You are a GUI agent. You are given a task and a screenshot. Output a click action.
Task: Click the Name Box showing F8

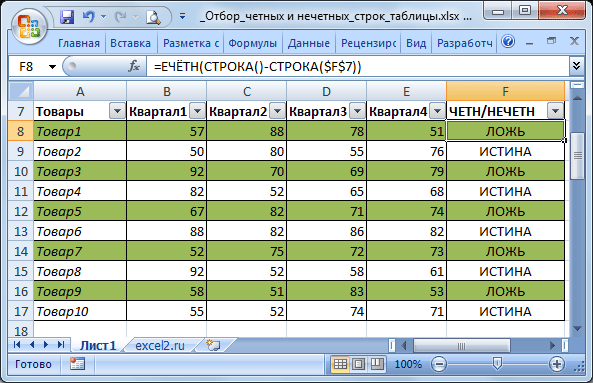tap(27, 67)
